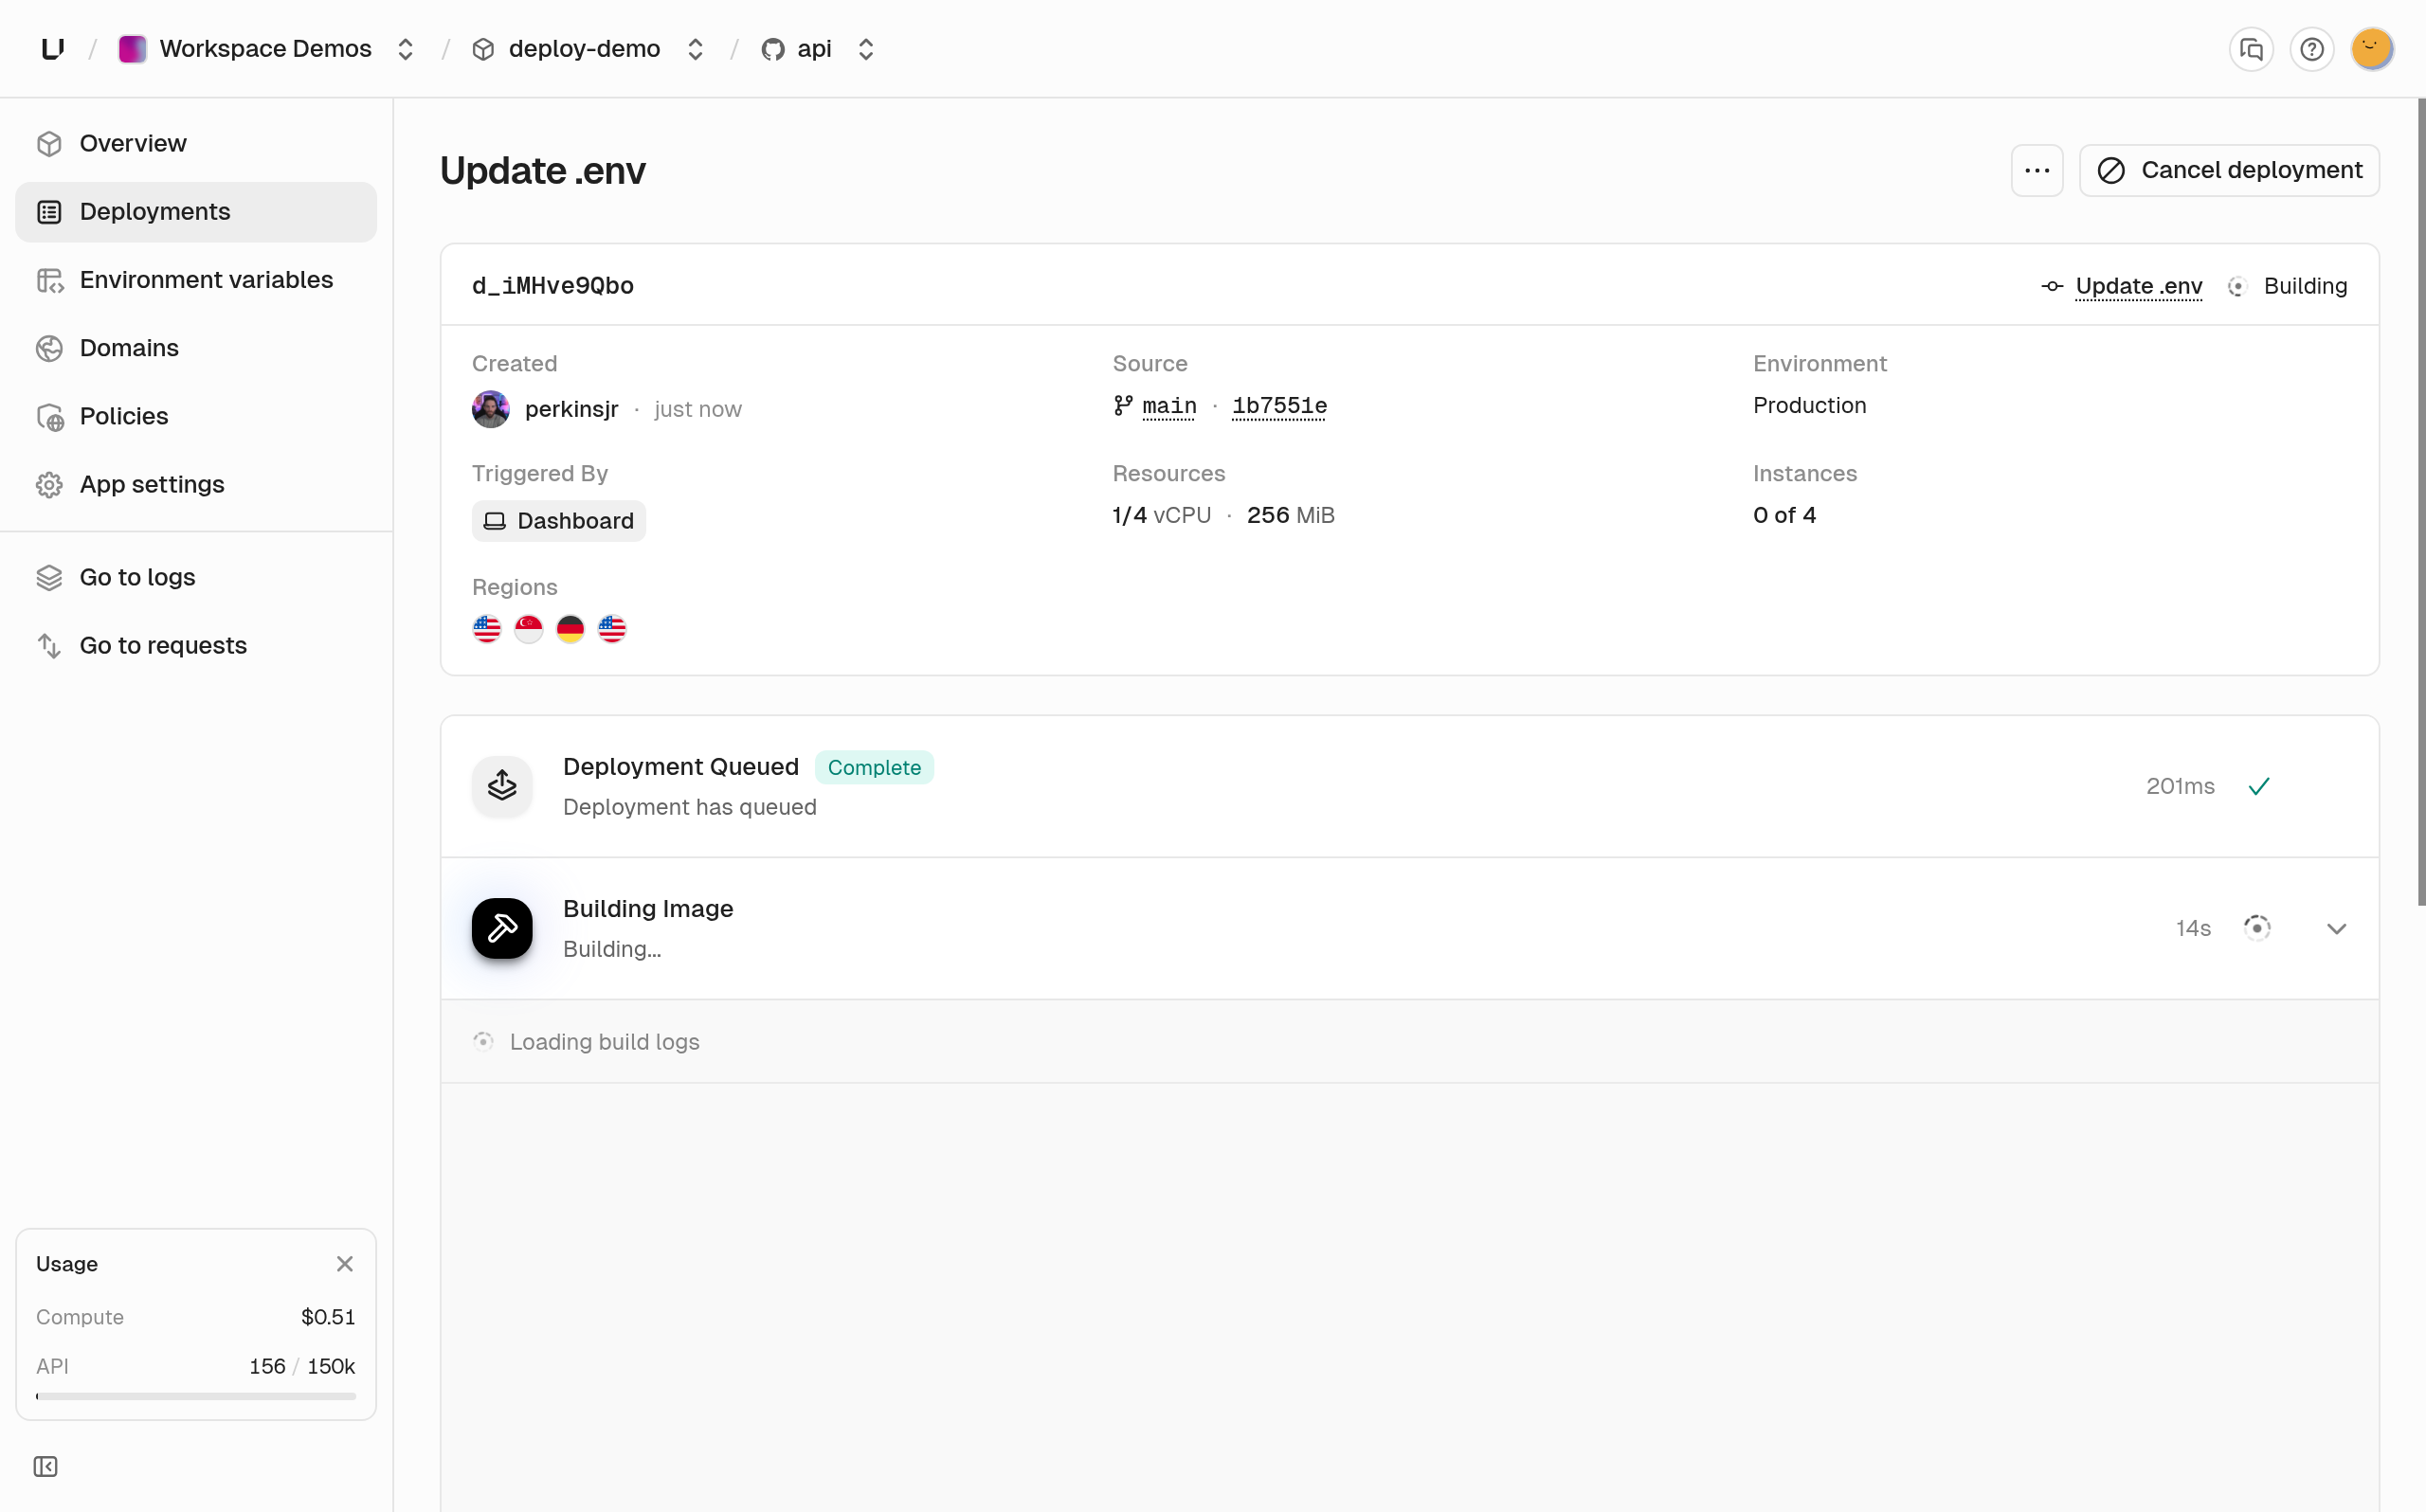Click the last US region flag
Image resolution: width=2426 pixels, height=1512 pixels.
click(x=612, y=629)
